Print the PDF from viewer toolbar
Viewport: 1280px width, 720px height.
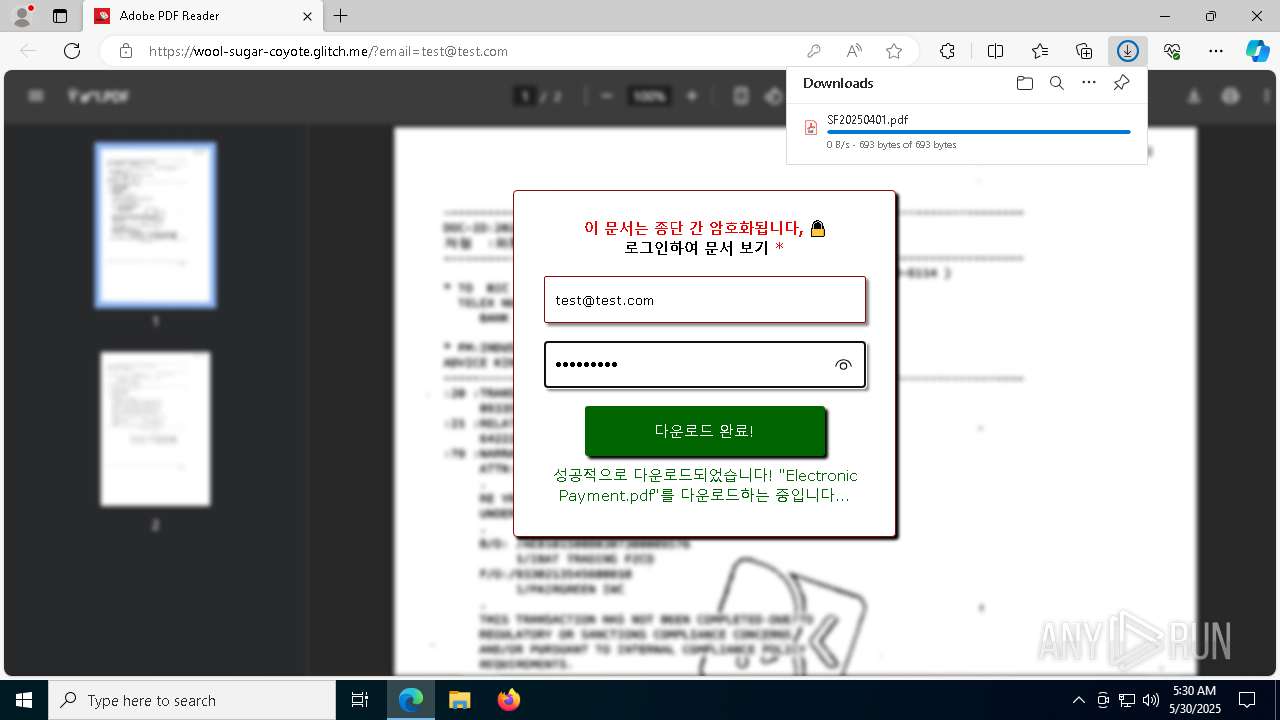point(1231,96)
